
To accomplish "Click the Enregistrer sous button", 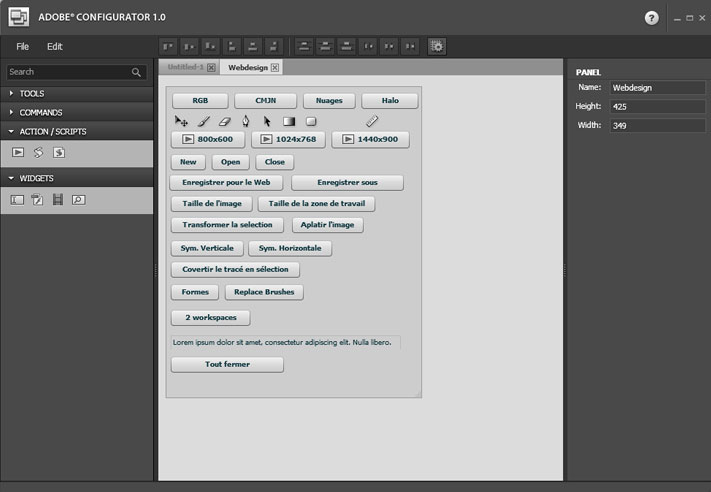I will tap(347, 182).
